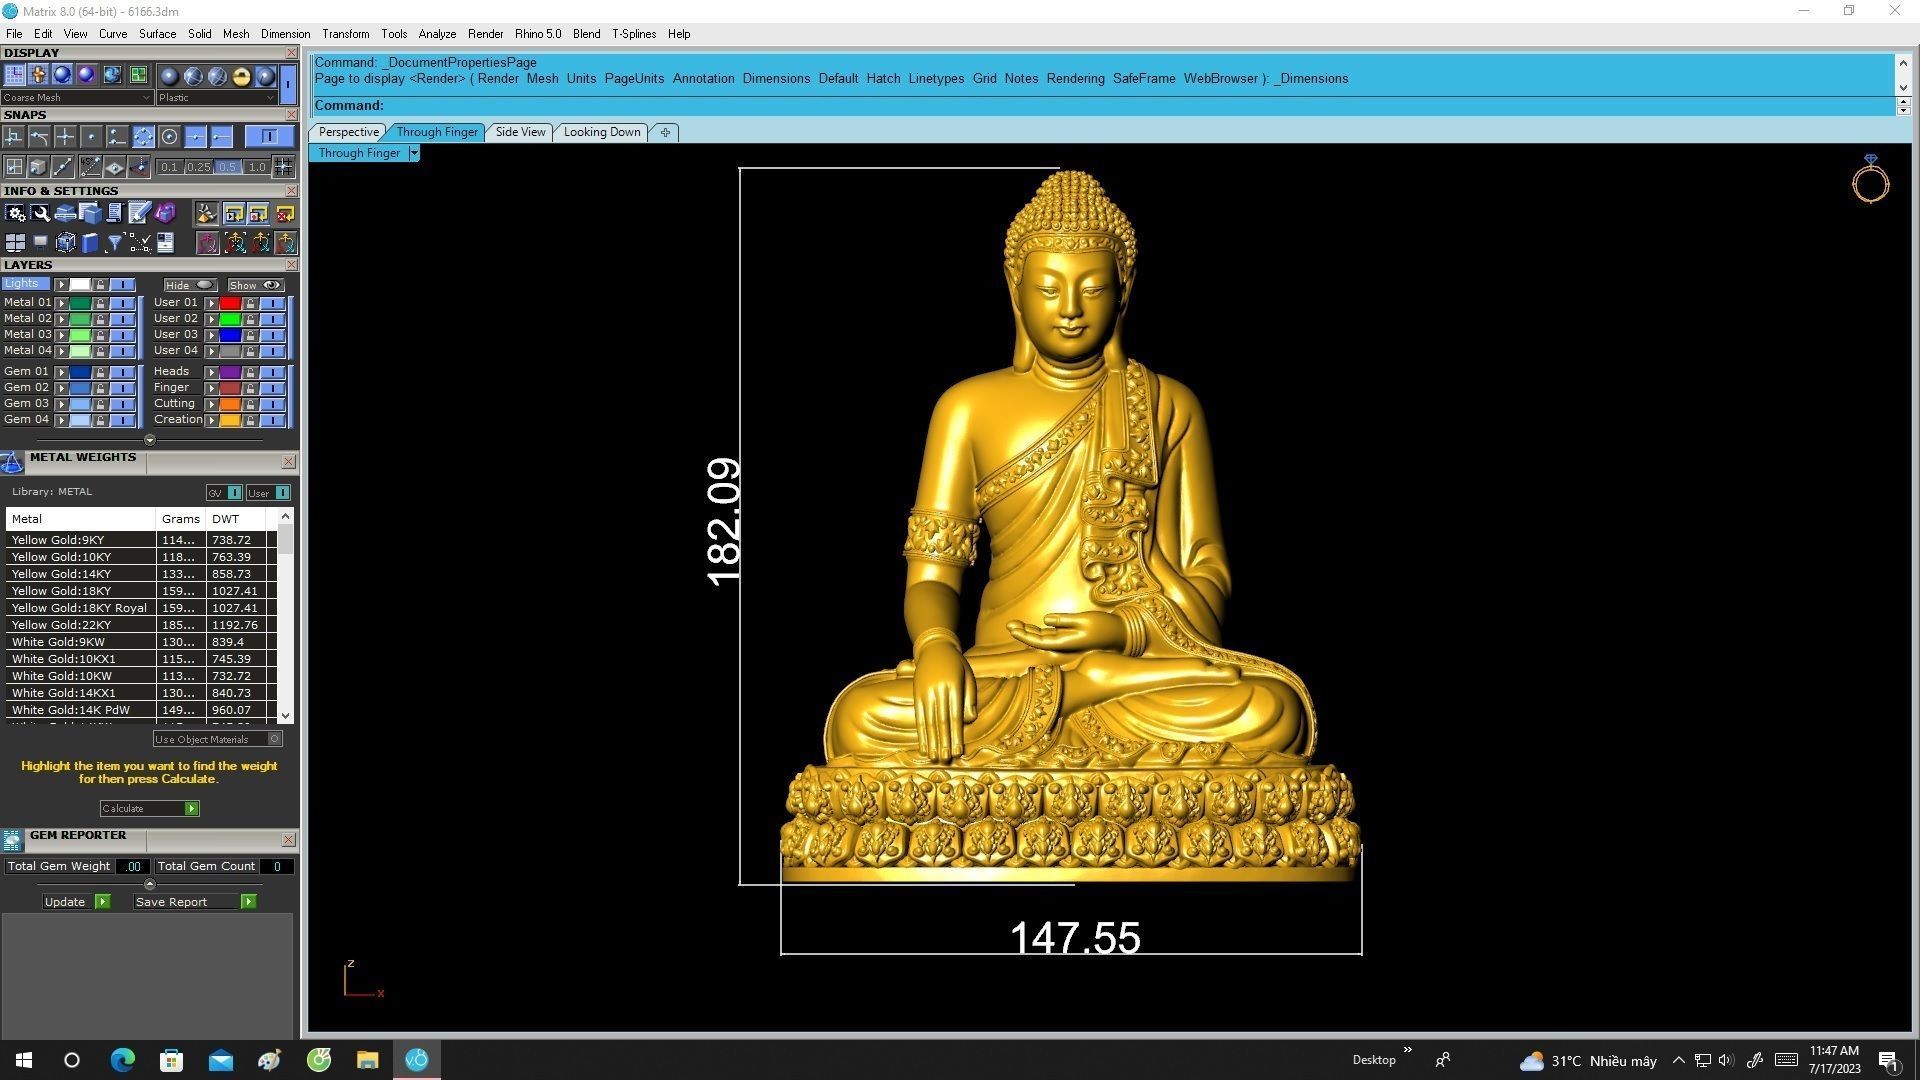Expand the Heads layer arrow
The height and width of the screenshot is (1080, 1920).
click(212, 372)
